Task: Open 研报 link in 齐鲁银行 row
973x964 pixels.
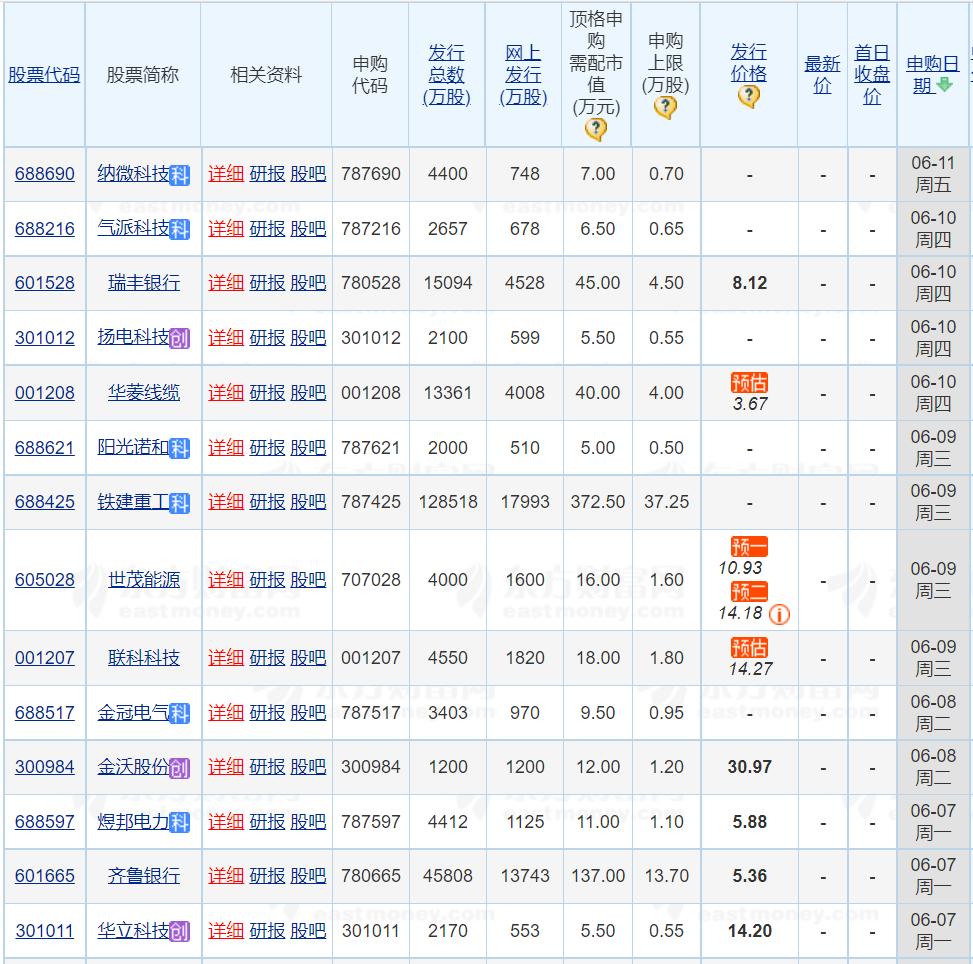Action: coord(267,876)
